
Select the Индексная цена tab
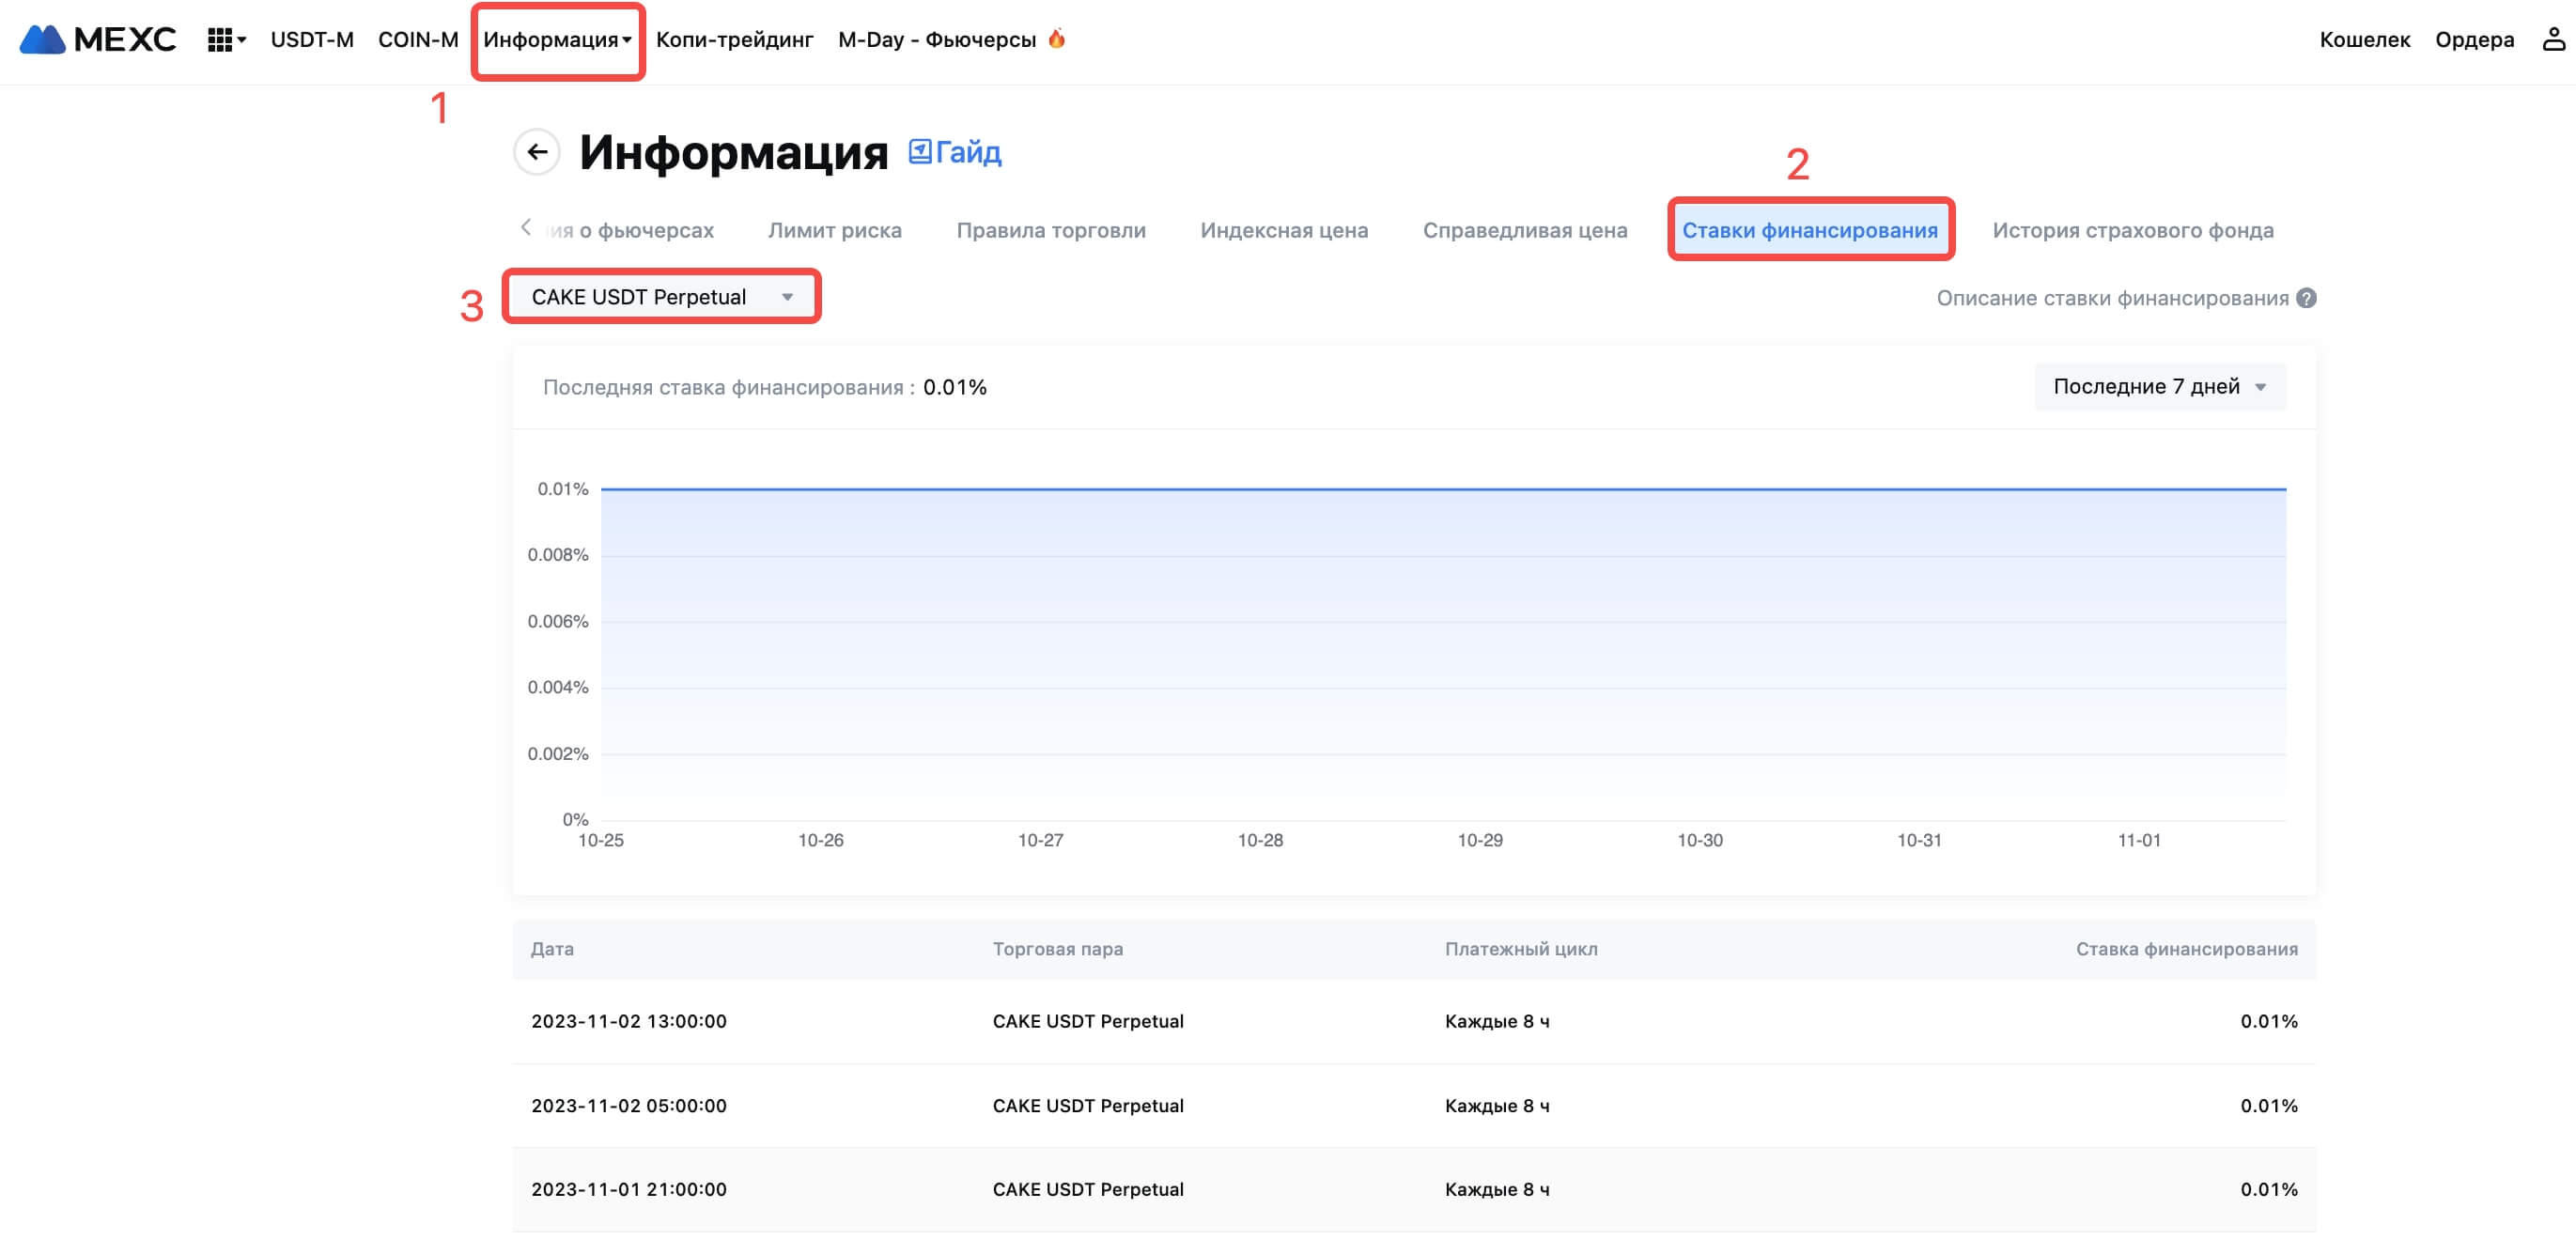1283,230
